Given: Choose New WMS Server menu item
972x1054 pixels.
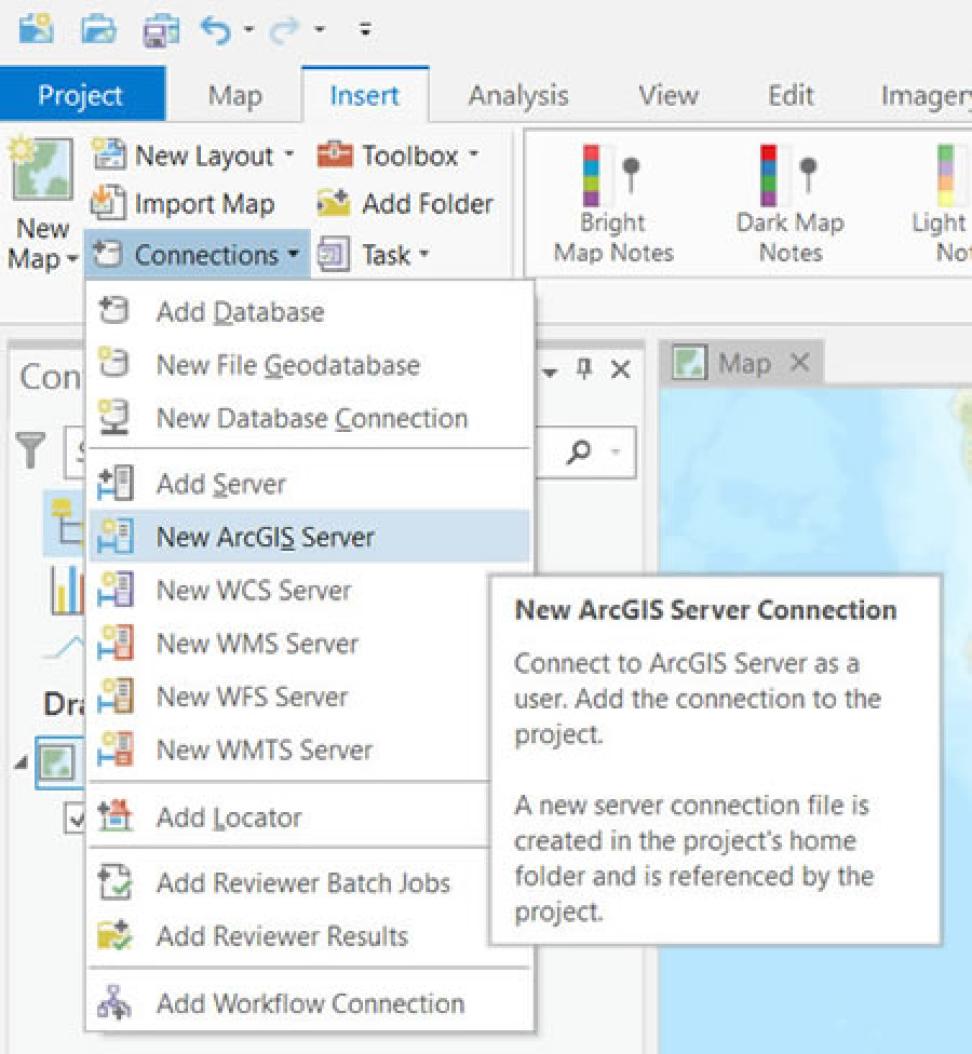Looking at the screenshot, I should click(289, 643).
